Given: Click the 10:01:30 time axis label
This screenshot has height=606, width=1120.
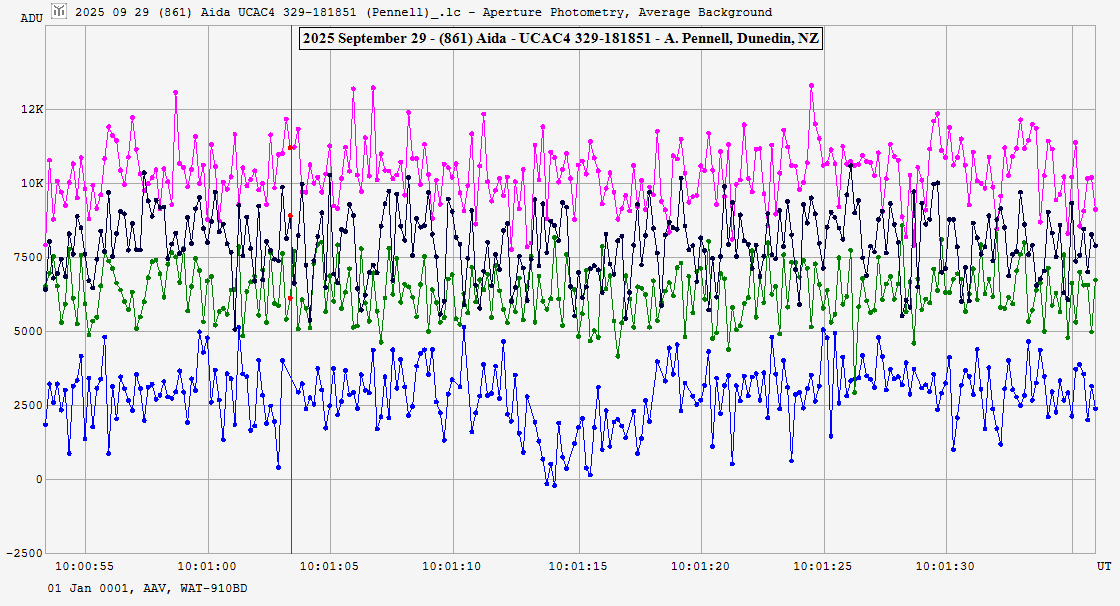Looking at the screenshot, I should (947, 566).
